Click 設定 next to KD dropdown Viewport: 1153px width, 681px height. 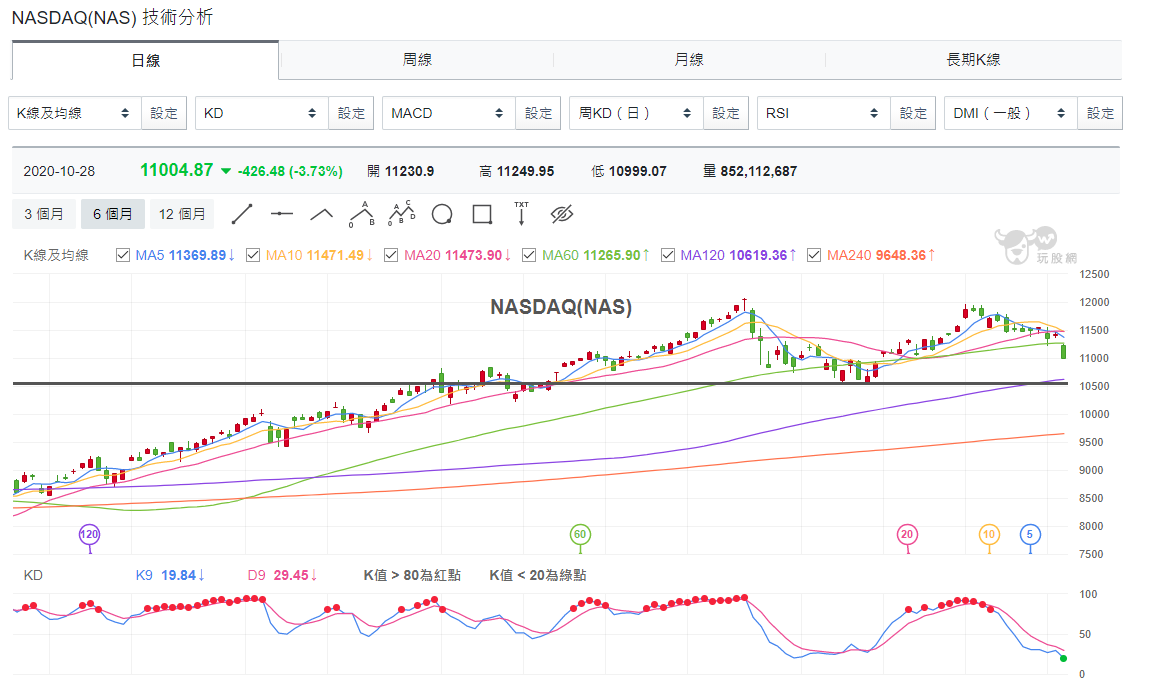[x=351, y=113]
